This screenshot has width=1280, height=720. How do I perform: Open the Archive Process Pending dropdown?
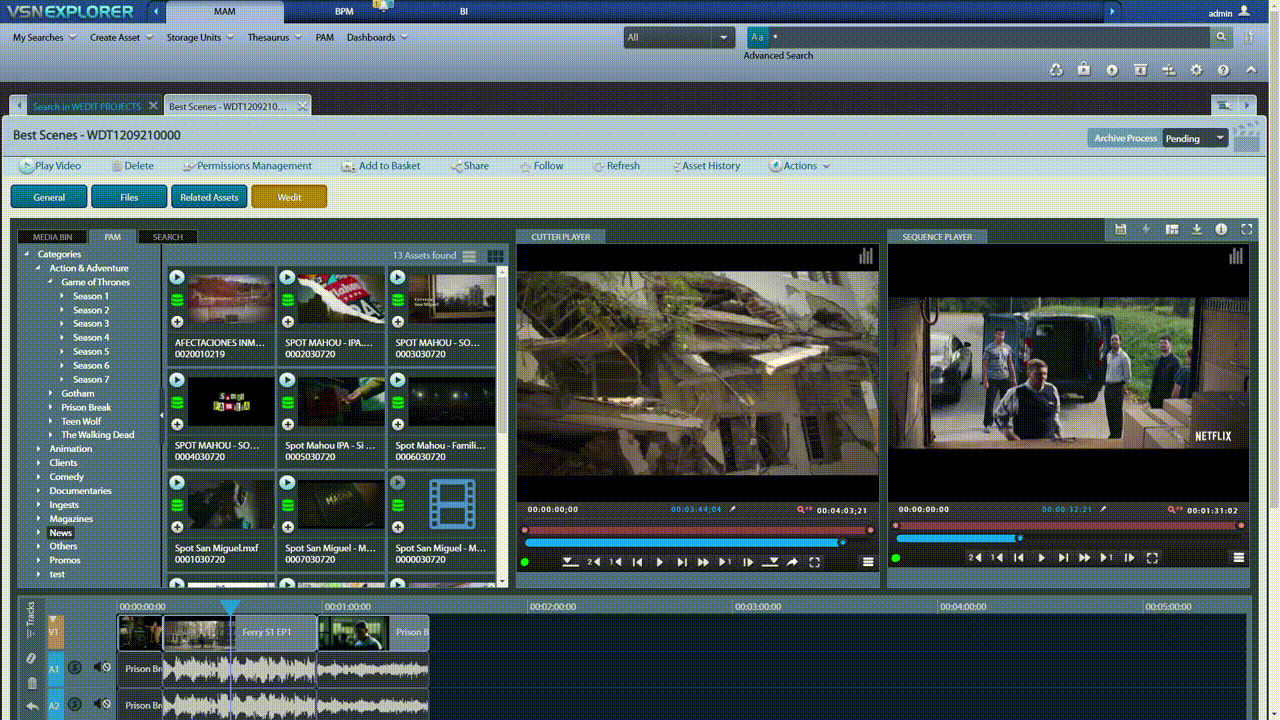click(1195, 138)
